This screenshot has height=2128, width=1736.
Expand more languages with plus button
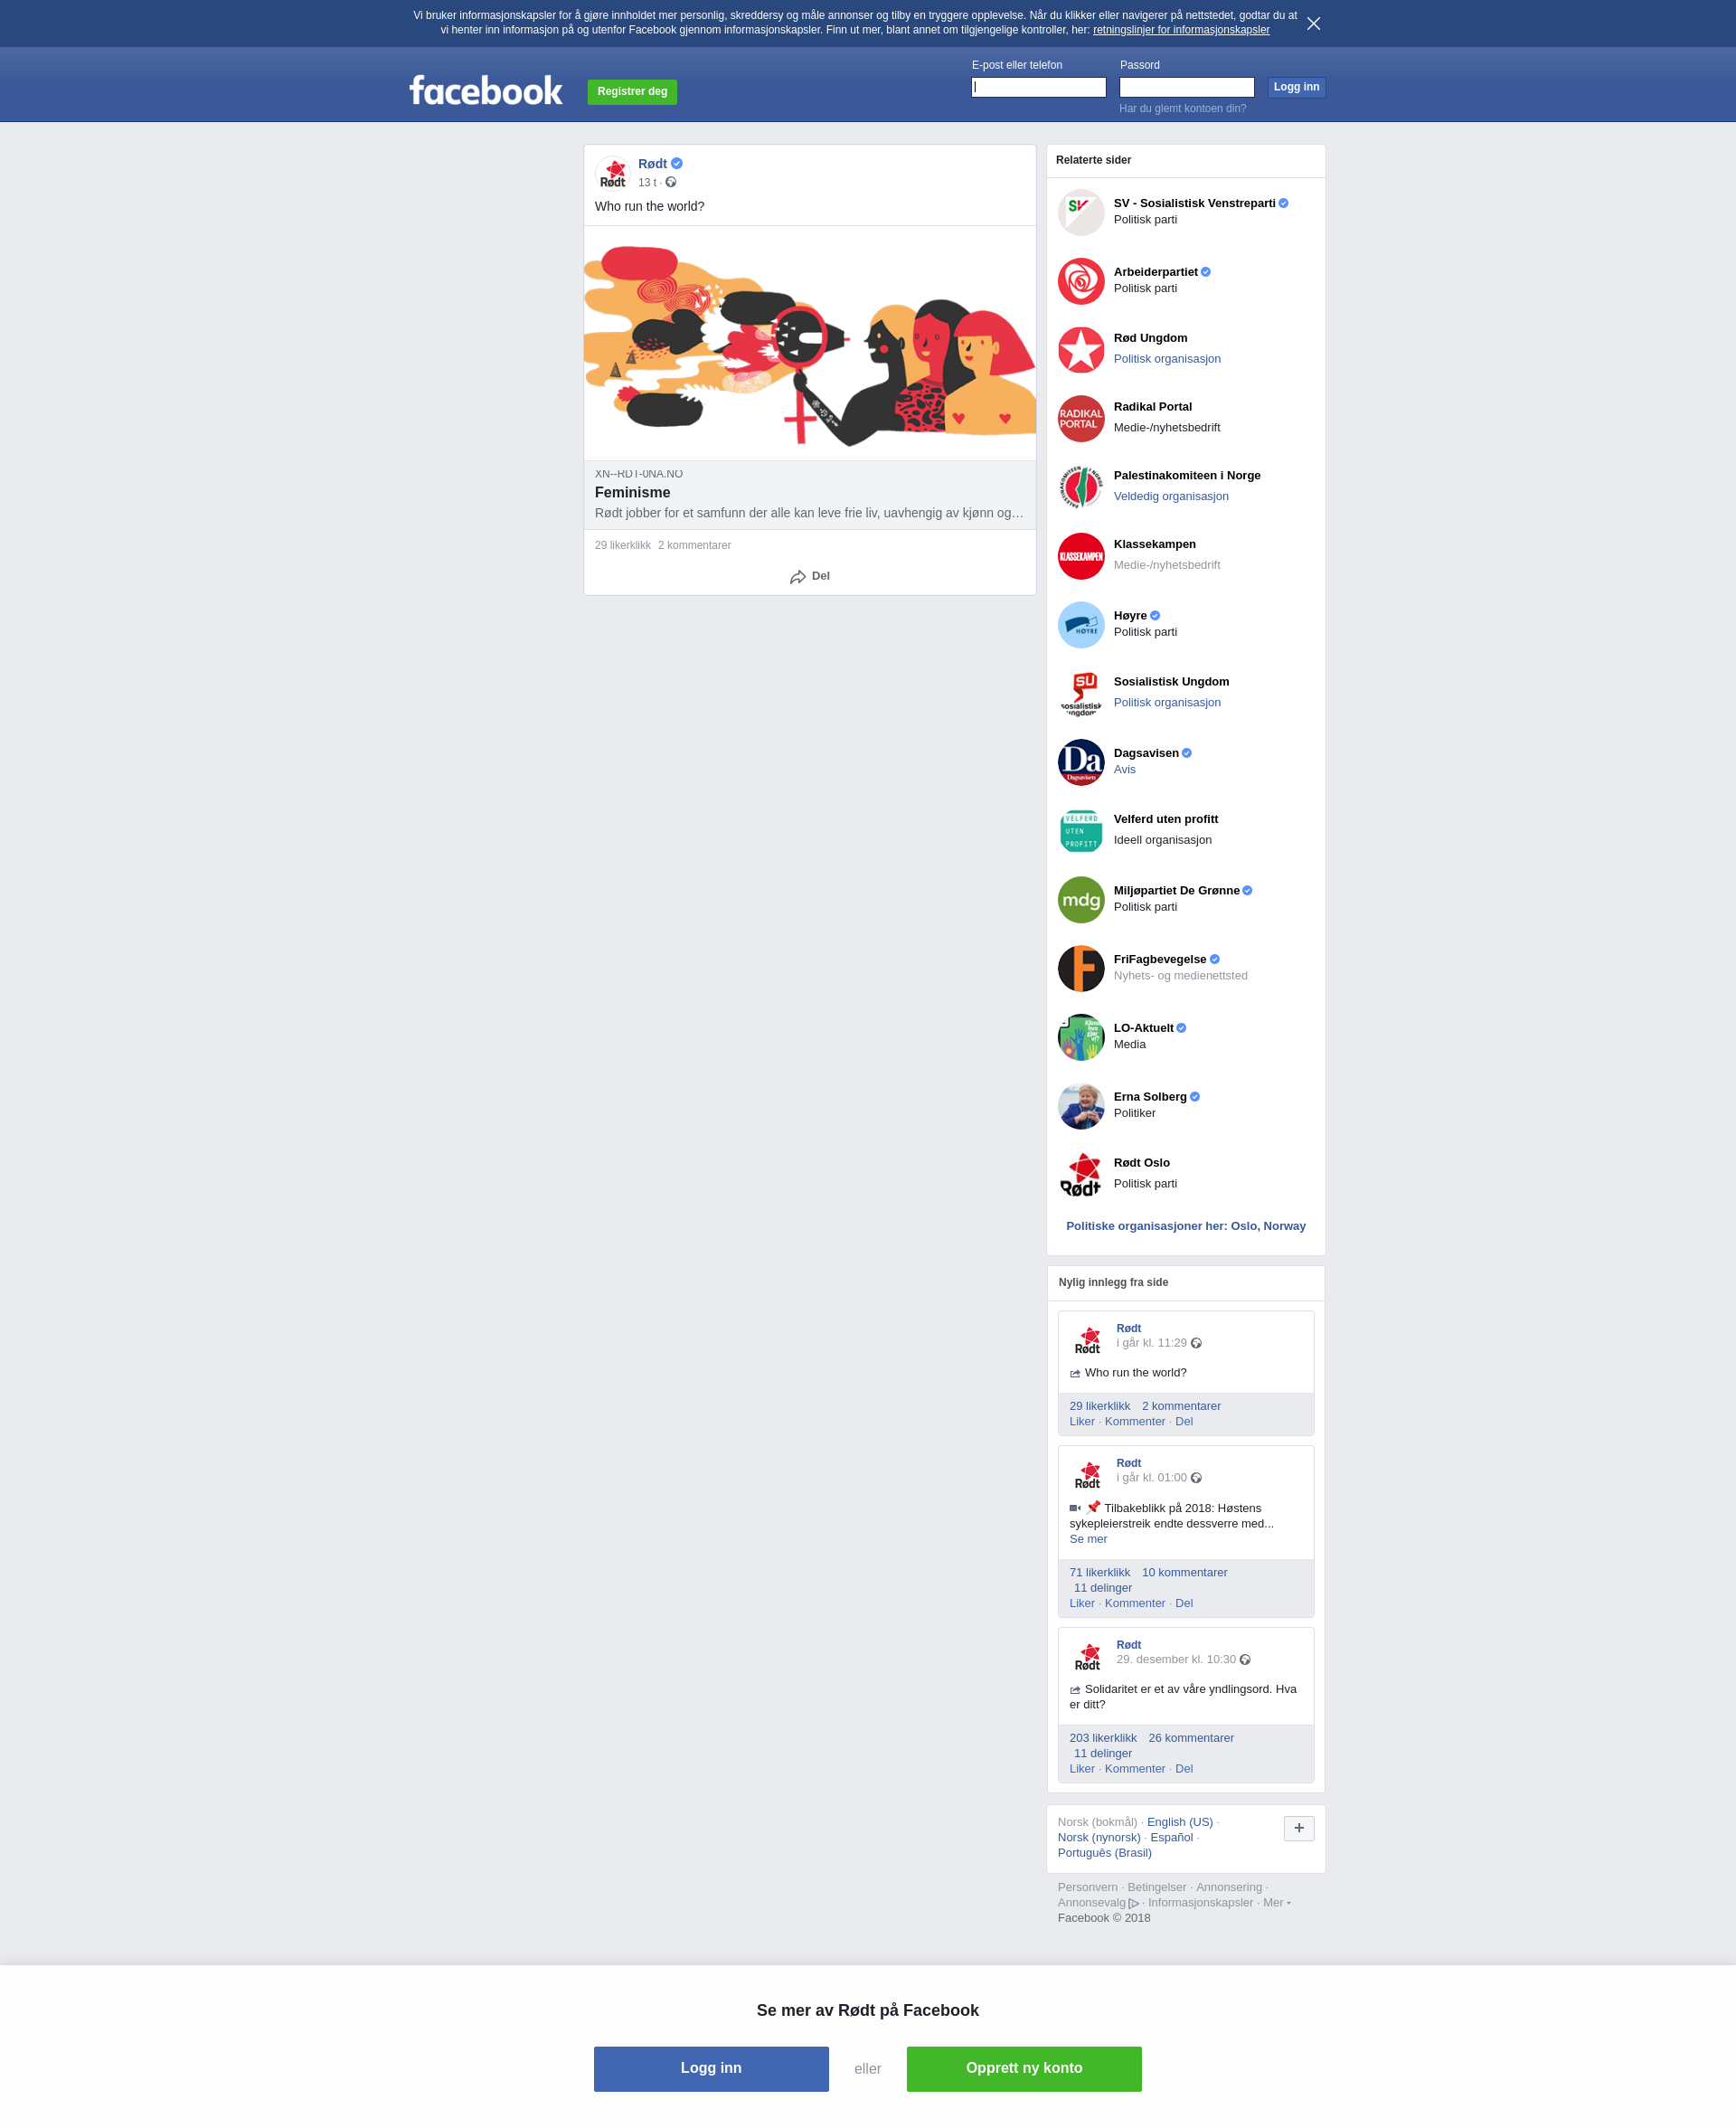(1299, 1828)
